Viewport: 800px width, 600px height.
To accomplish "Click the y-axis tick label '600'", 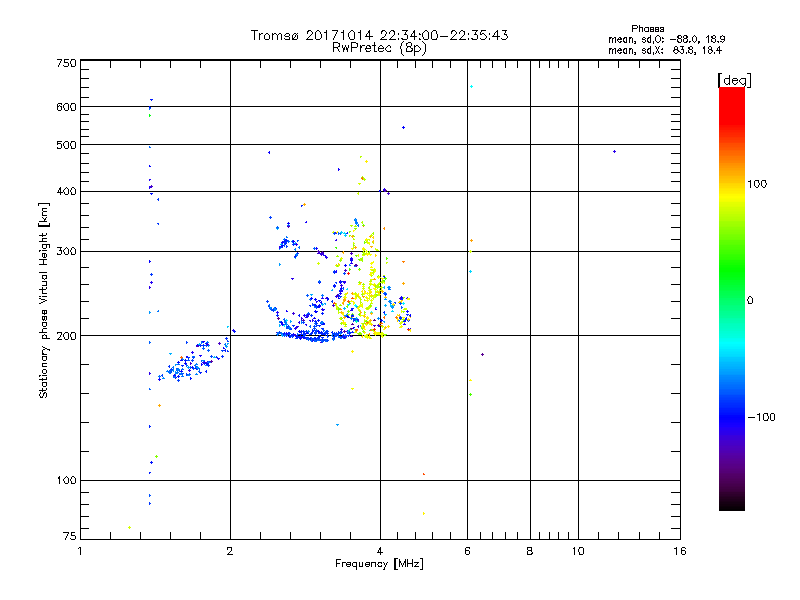I will pyautogui.click(x=66, y=107).
